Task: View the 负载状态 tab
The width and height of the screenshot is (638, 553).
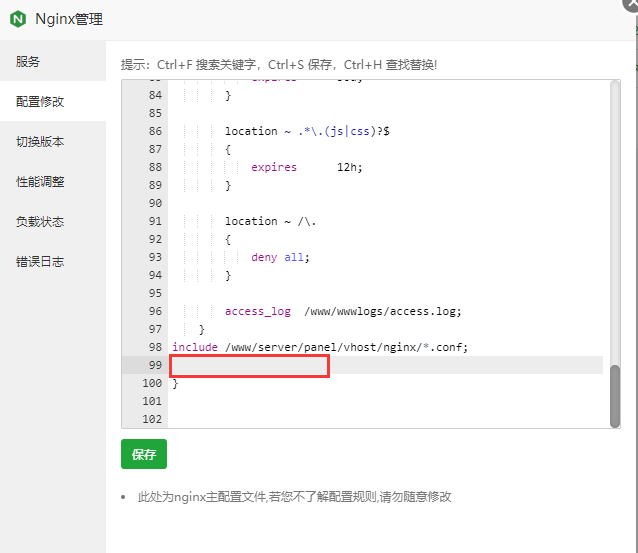Action: pyautogui.click(x=53, y=221)
